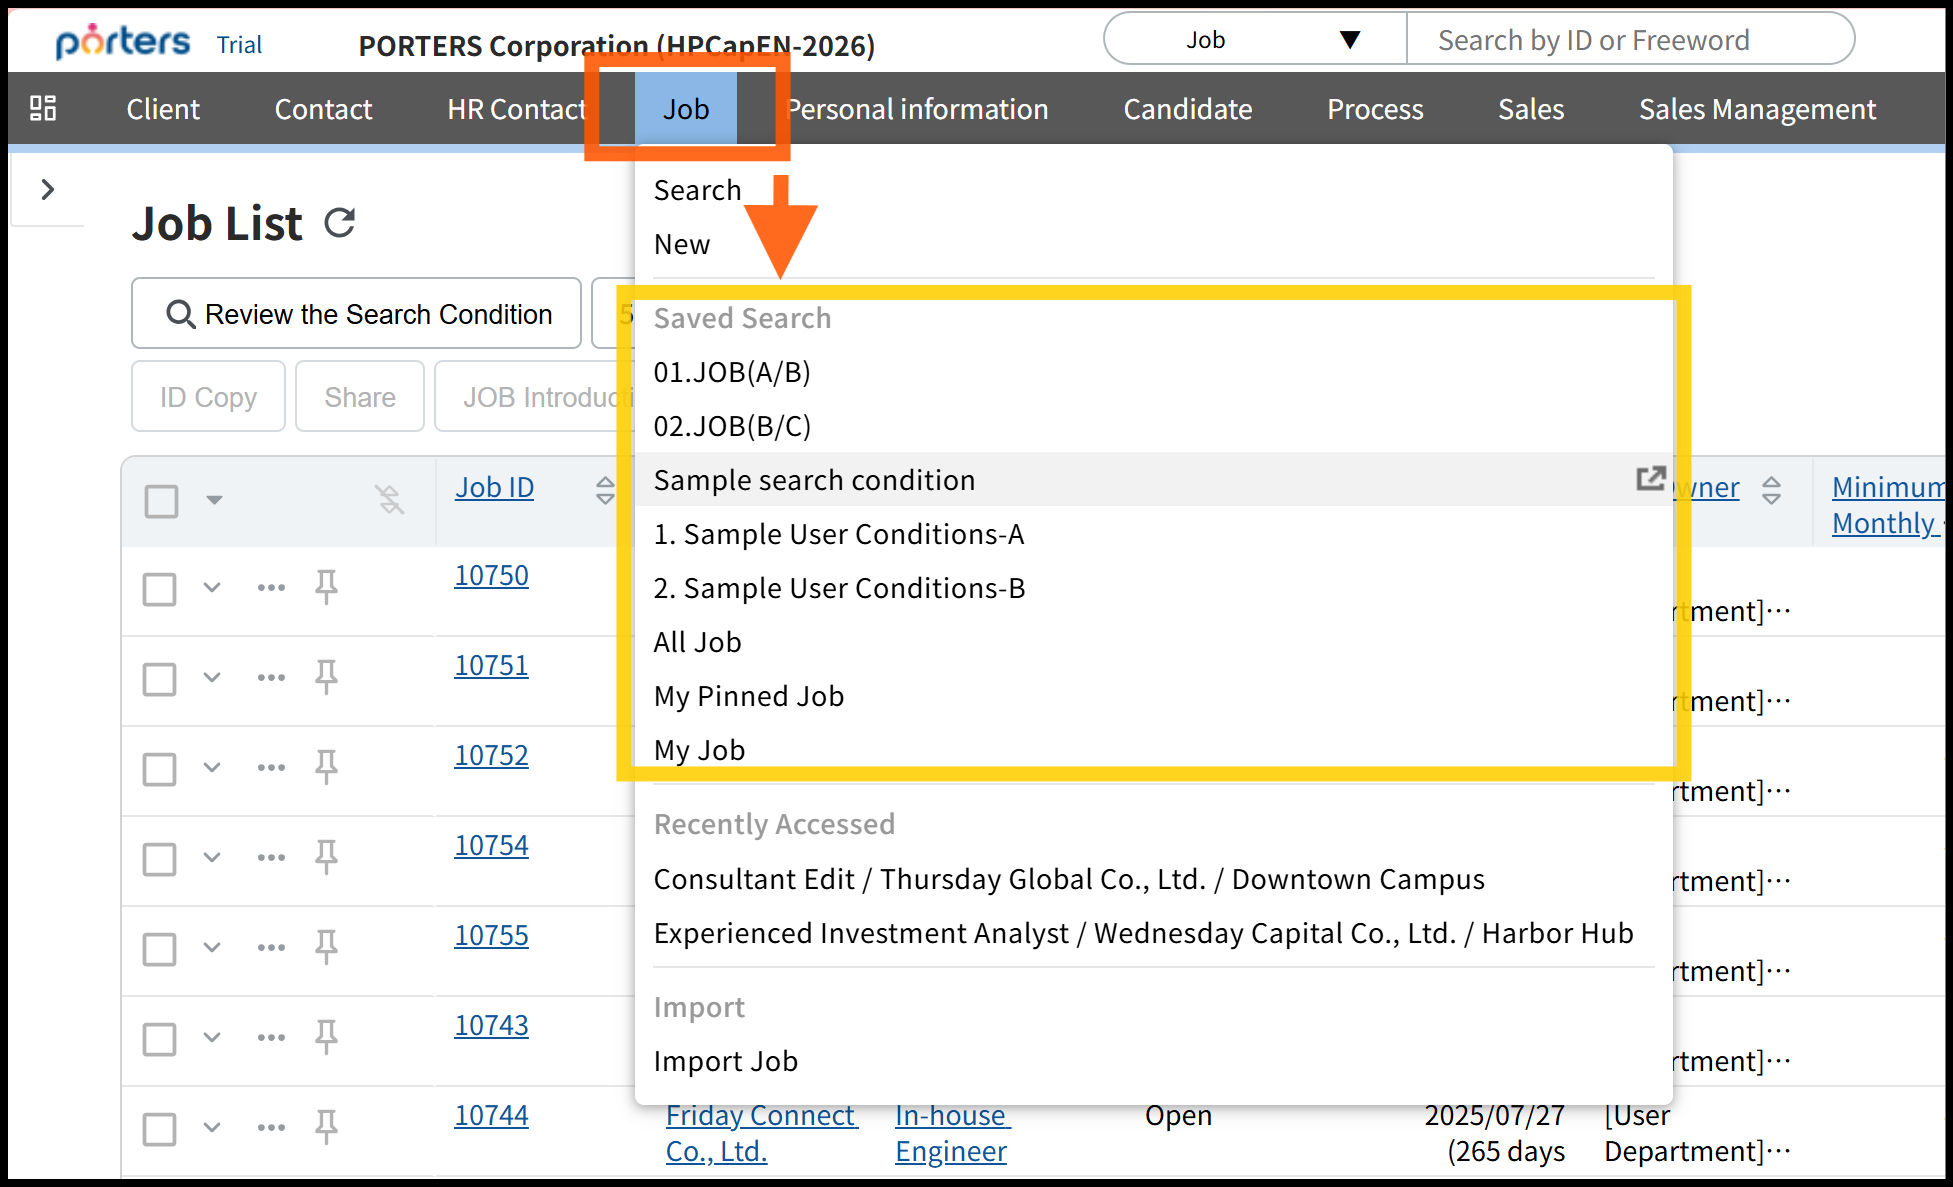The image size is (1953, 1187).
Task: Open job ID 10744 link
Action: [491, 1115]
